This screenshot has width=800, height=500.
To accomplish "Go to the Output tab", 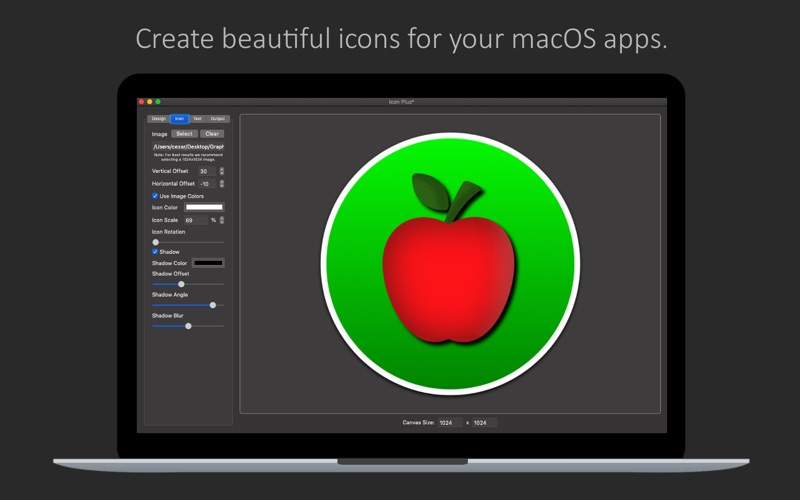I will (x=218, y=119).
